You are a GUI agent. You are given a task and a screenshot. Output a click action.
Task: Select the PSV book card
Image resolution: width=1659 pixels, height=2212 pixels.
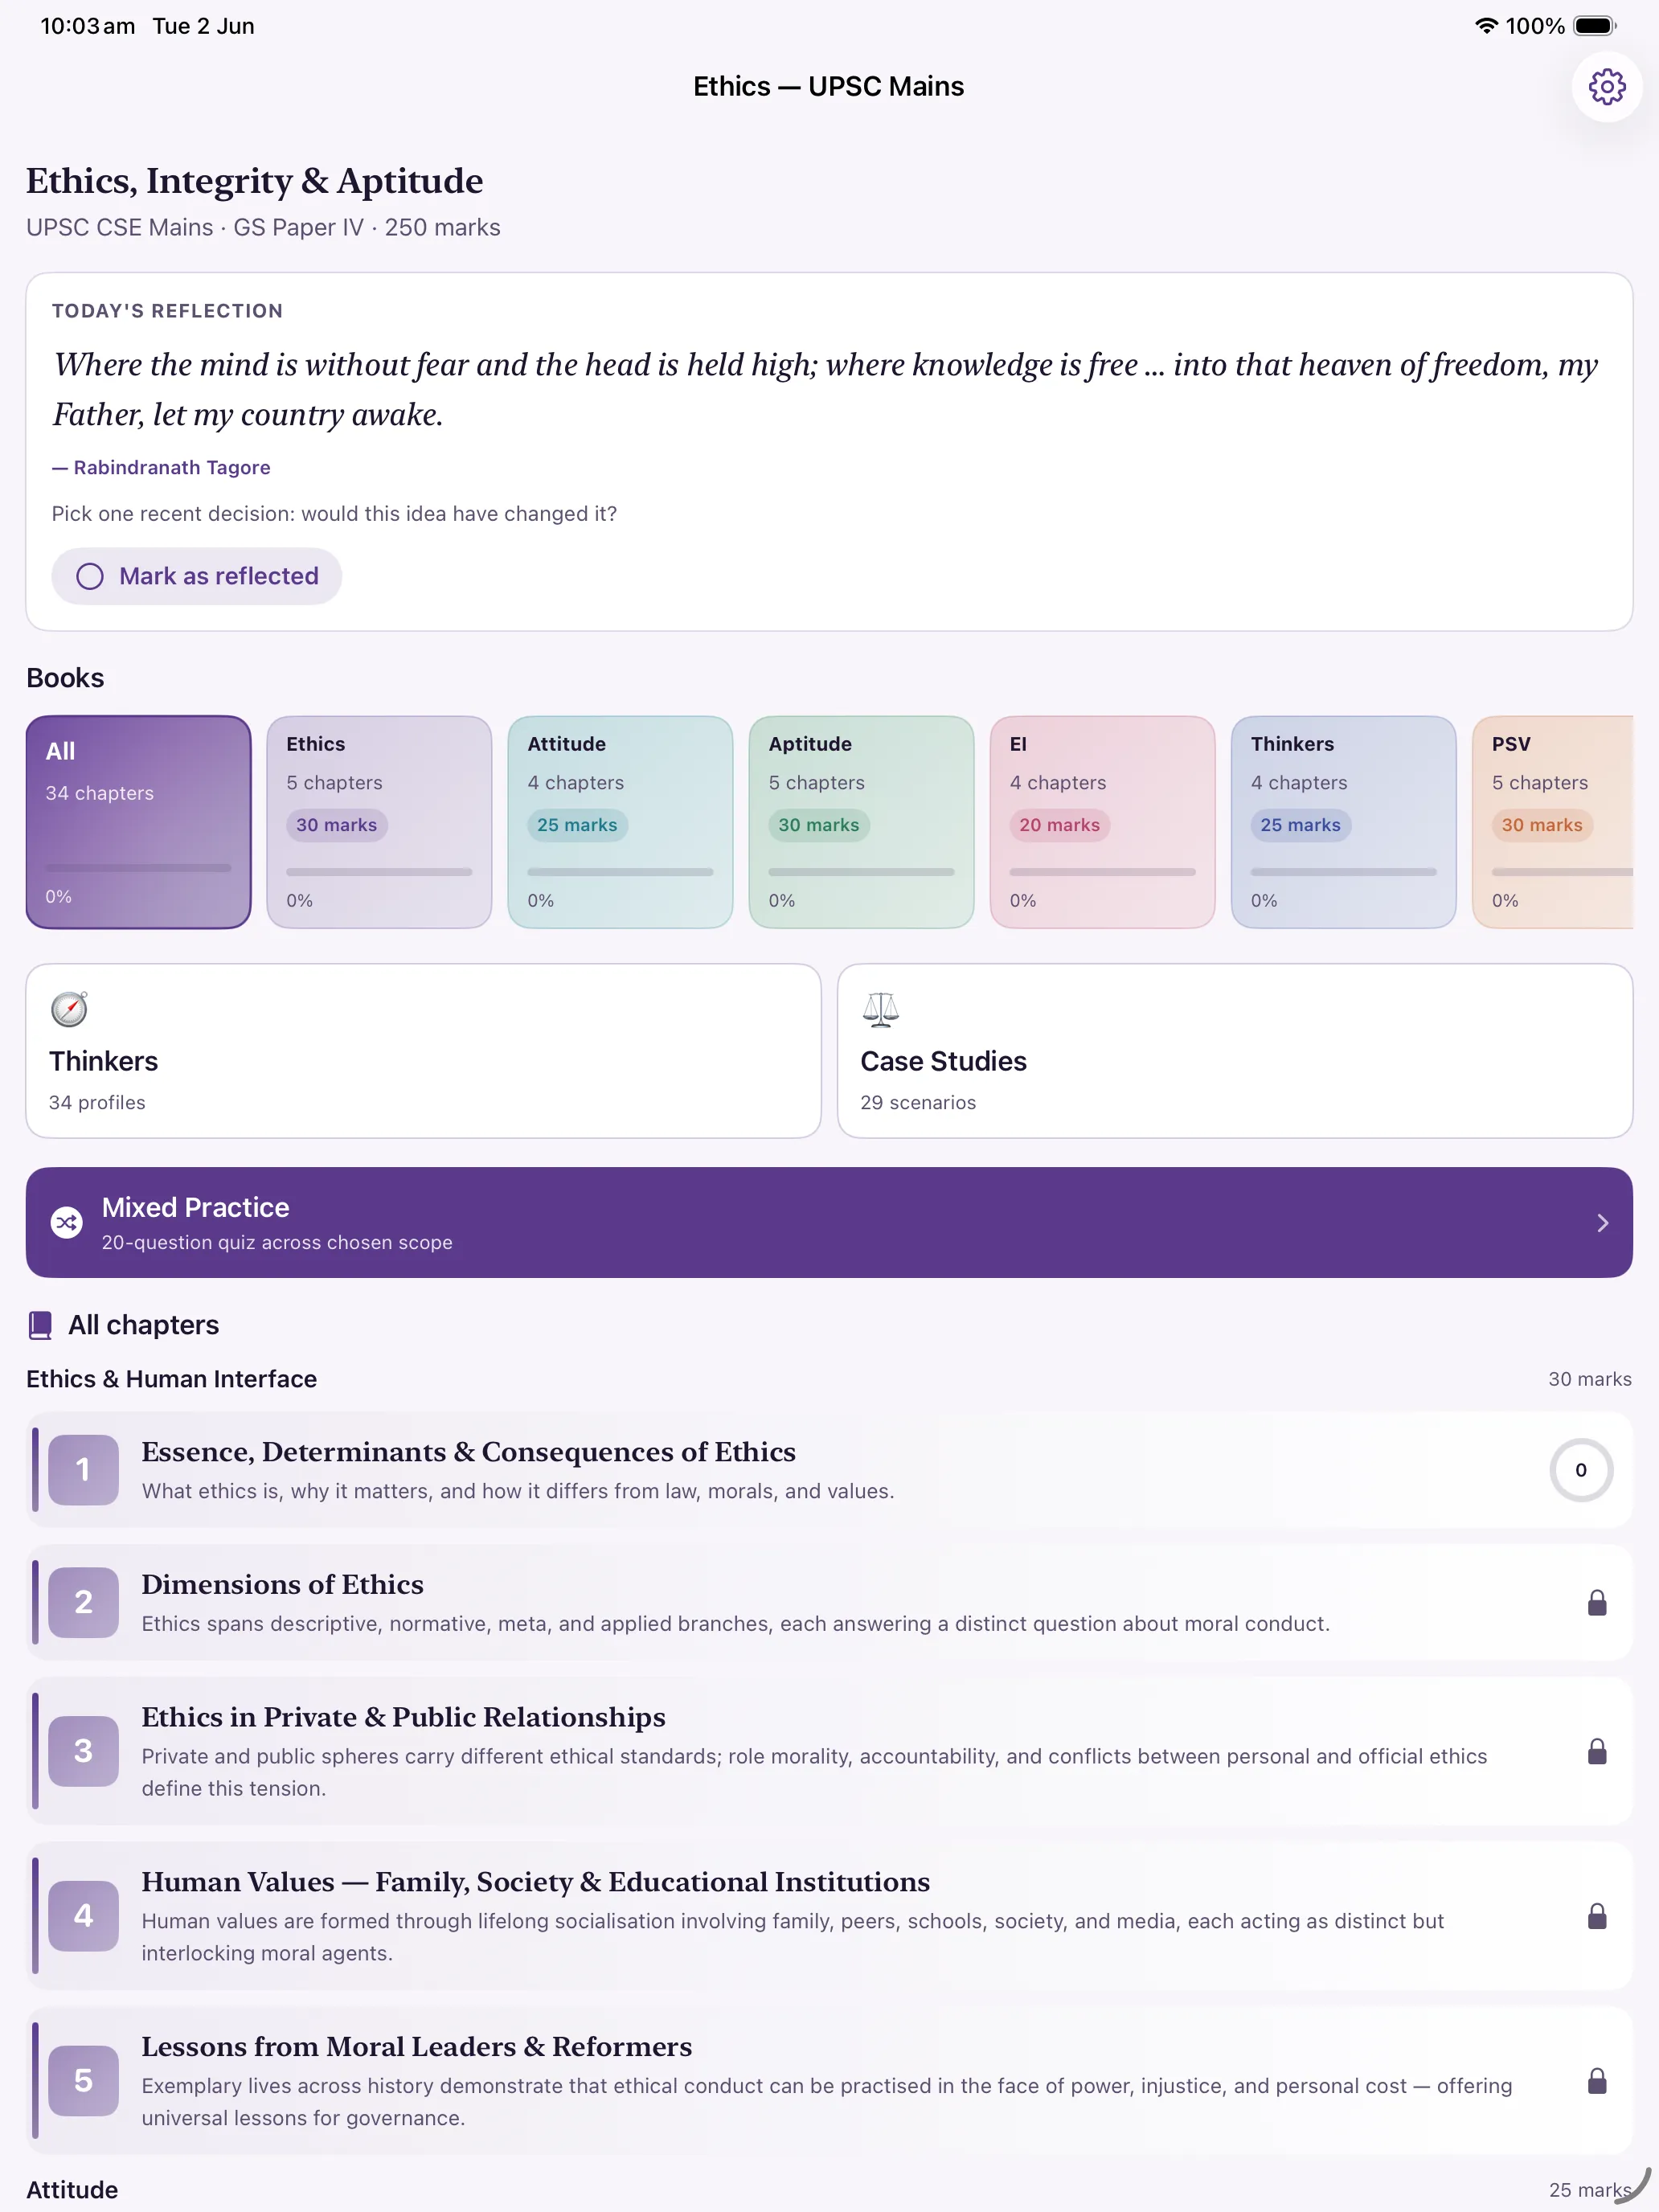pyautogui.click(x=1553, y=822)
